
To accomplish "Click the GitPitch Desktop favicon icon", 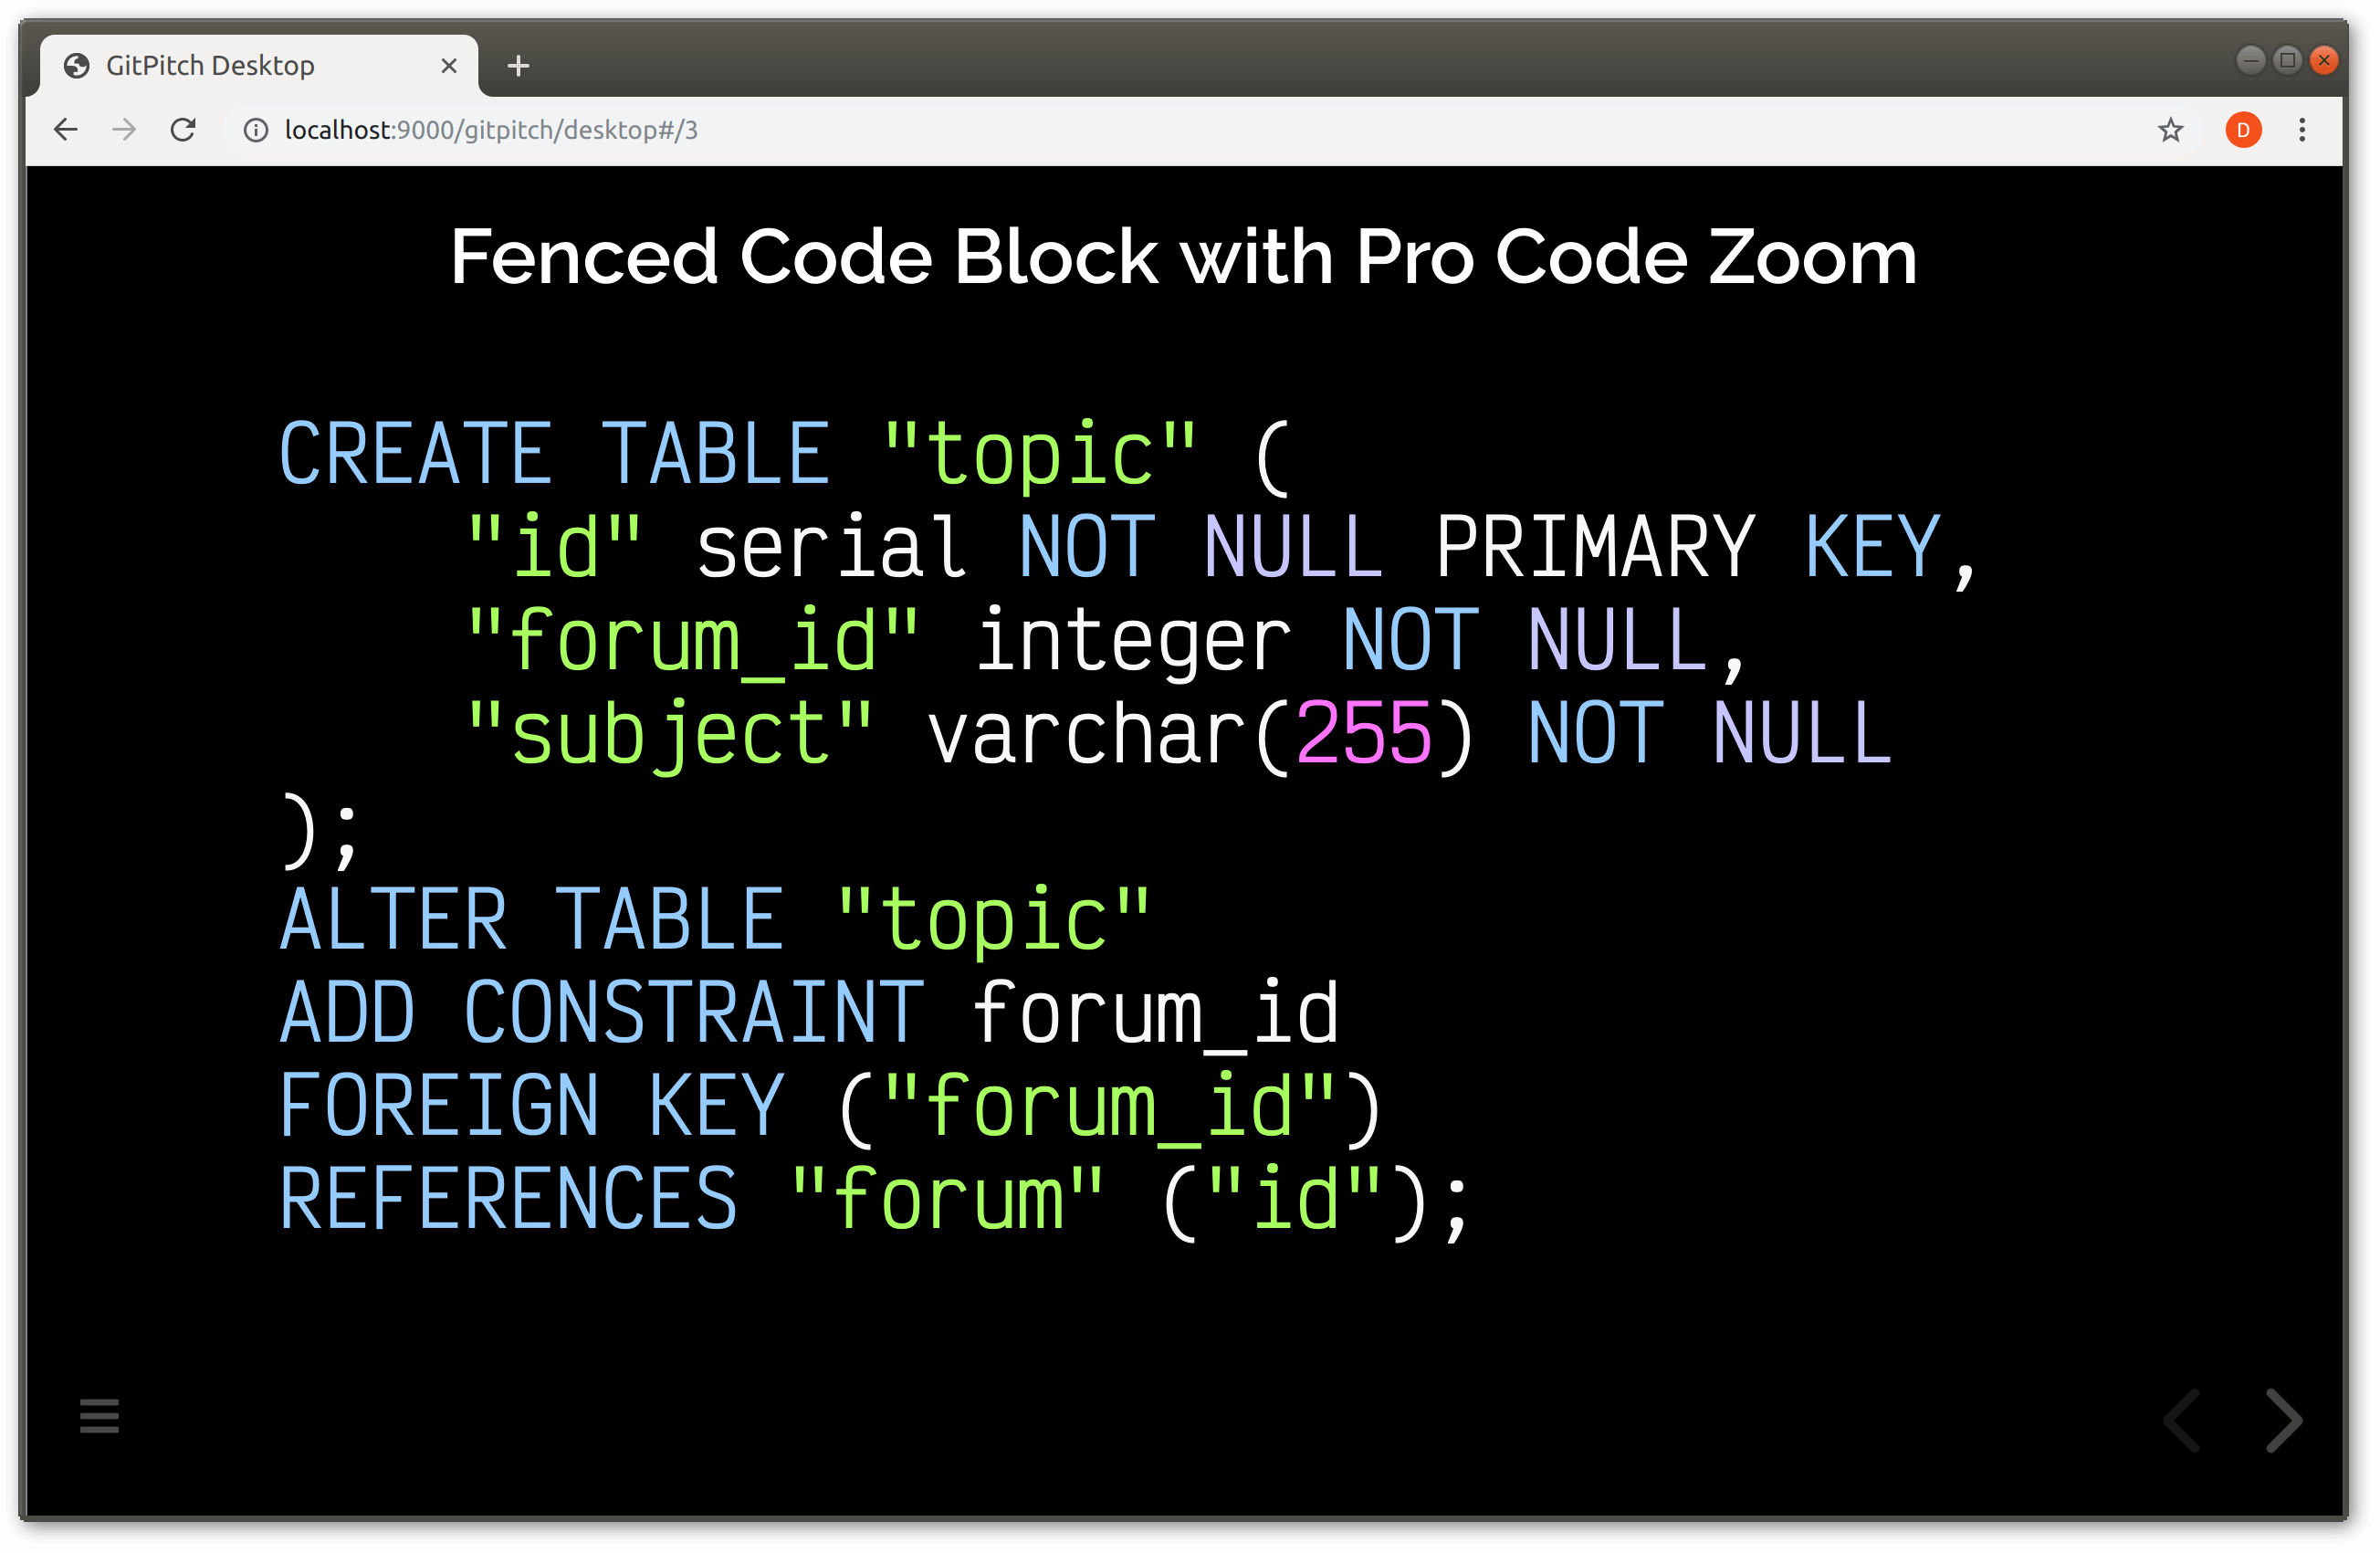I will click(77, 64).
